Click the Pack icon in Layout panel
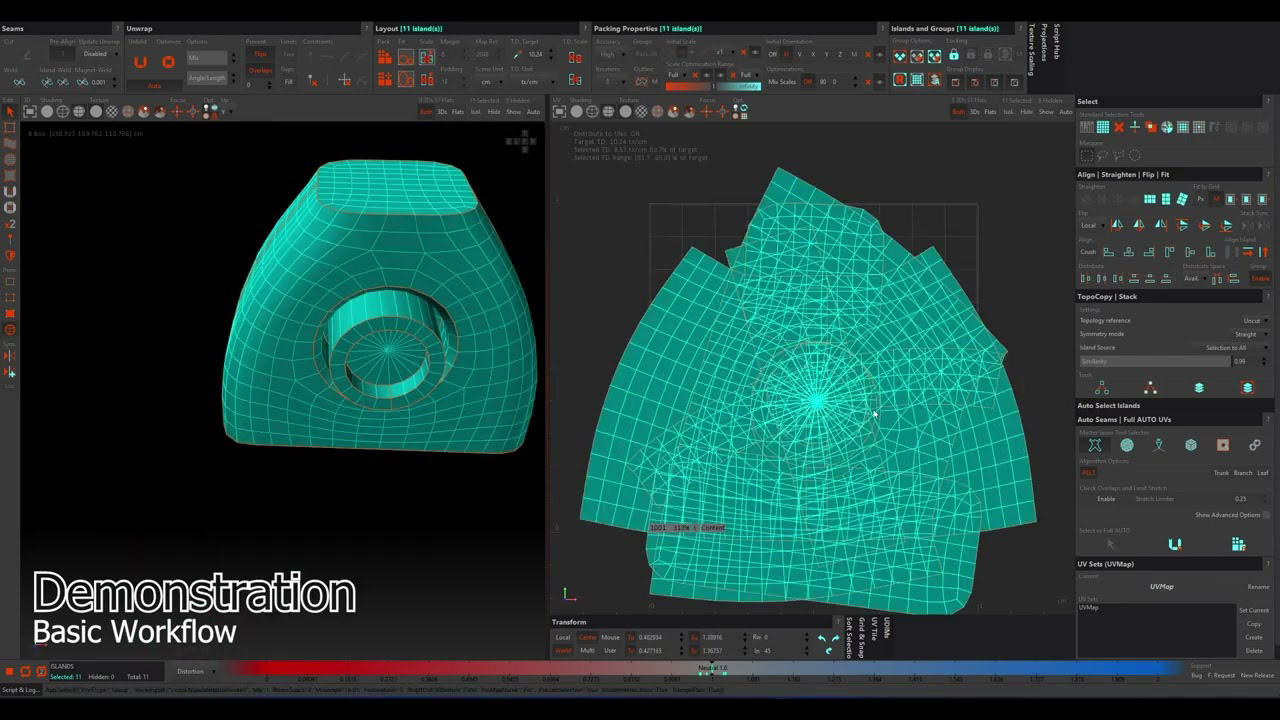 385,56
